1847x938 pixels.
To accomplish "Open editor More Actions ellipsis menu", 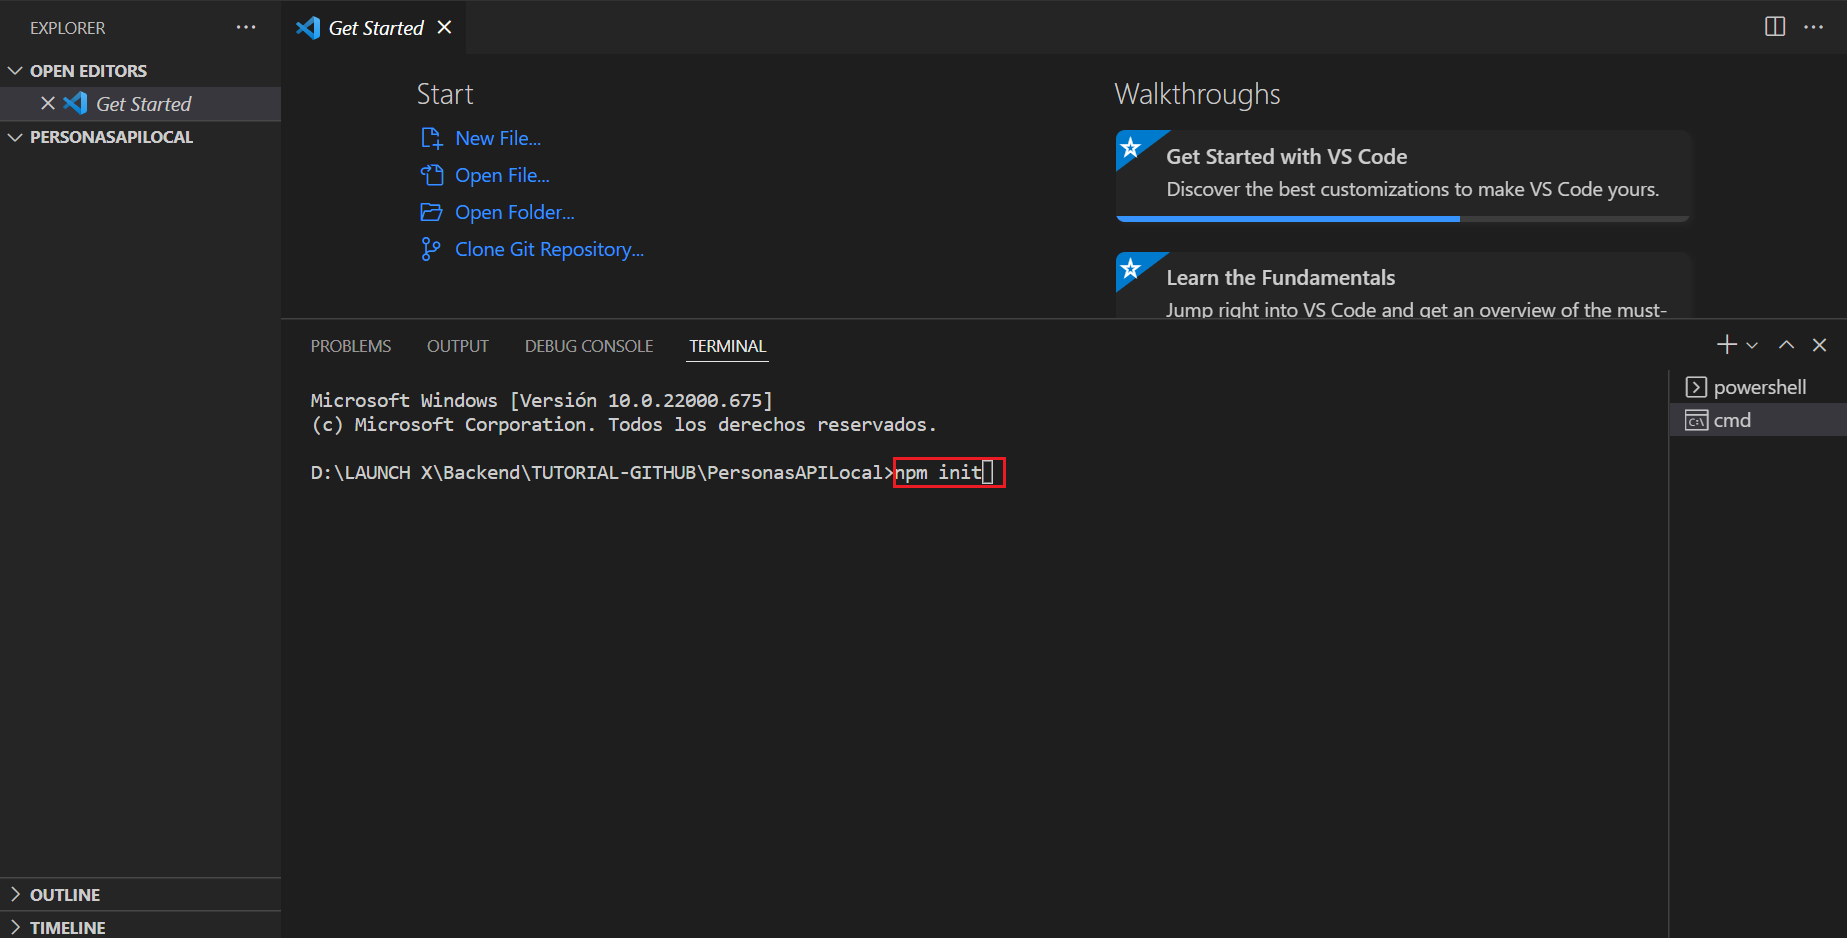I will (x=1814, y=27).
